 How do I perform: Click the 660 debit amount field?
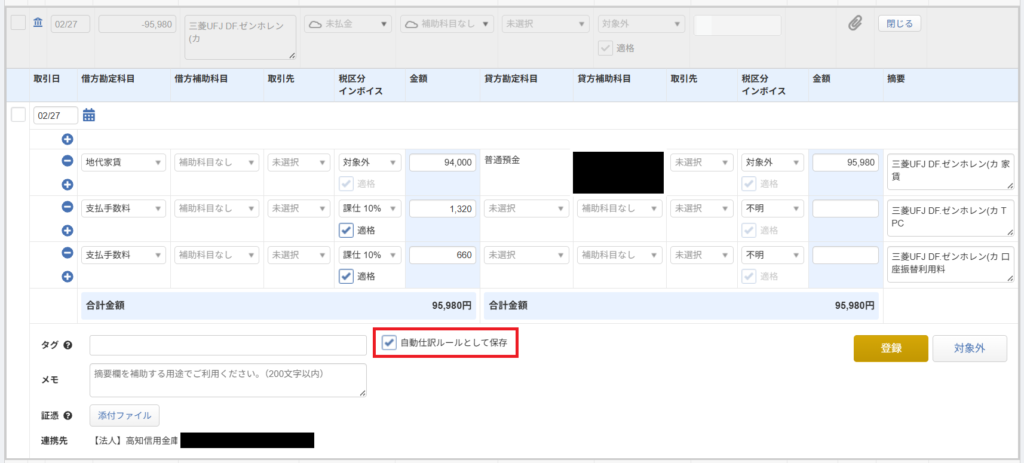(x=442, y=255)
